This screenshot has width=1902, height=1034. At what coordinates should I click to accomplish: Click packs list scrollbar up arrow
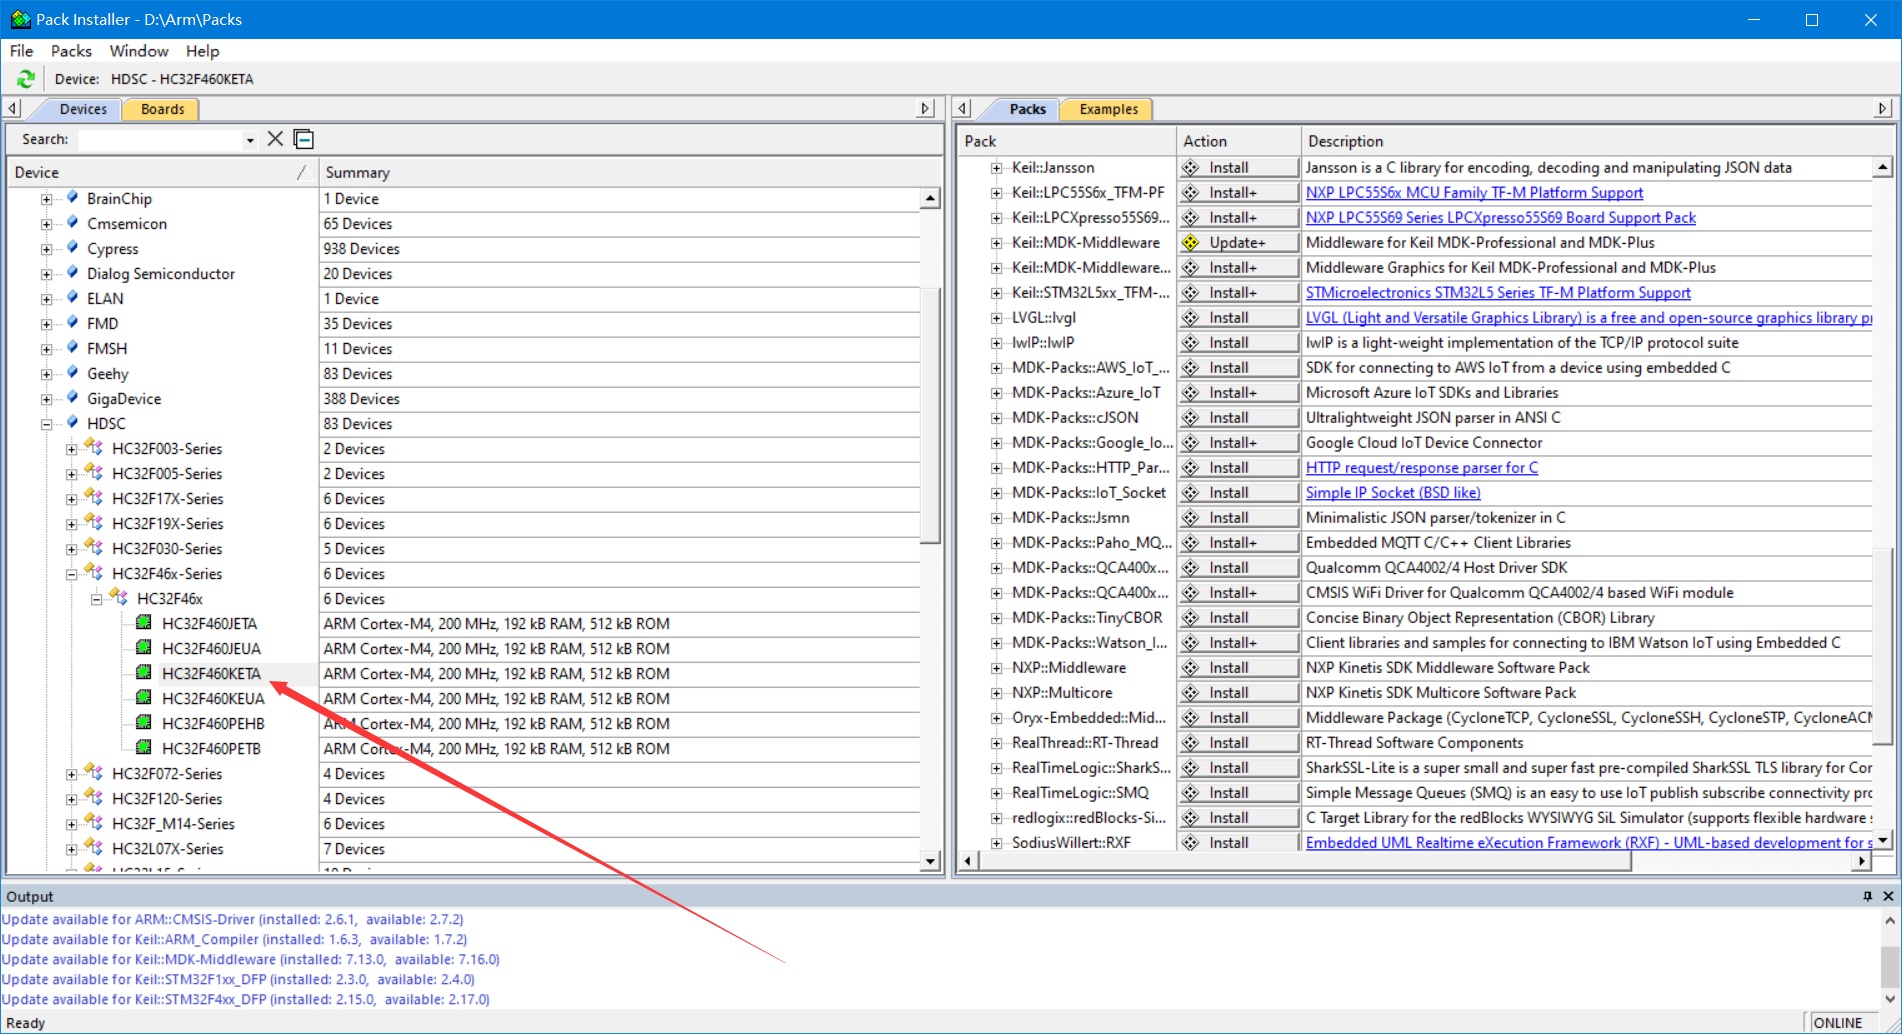click(1883, 167)
